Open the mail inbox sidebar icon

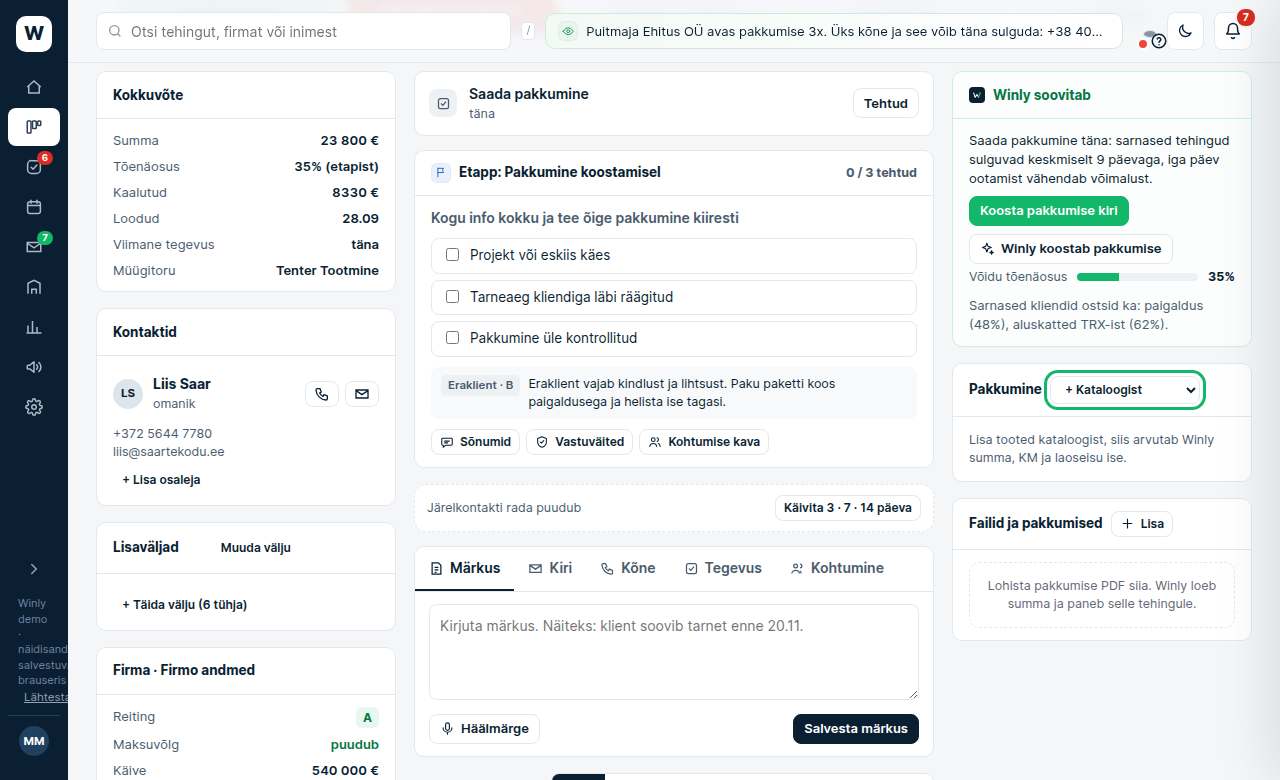click(x=34, y=247)
